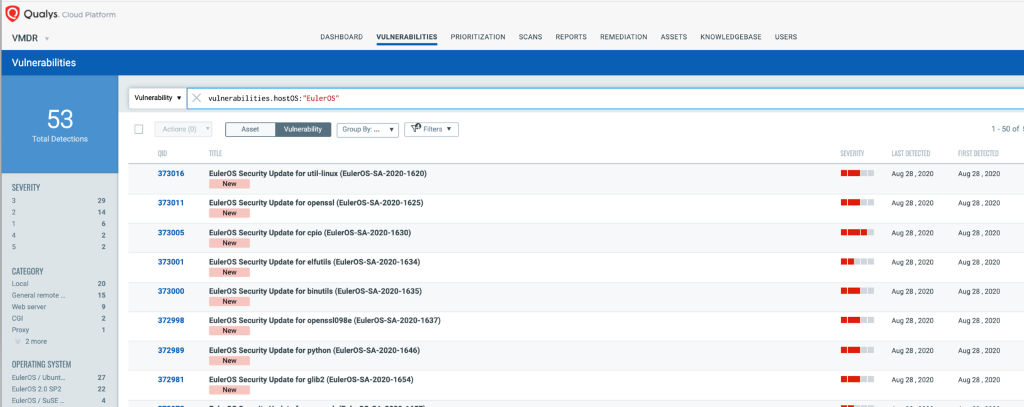Go to Remediation tab
The width and height of the screenshot is (1024, 407).
[624, 37]
